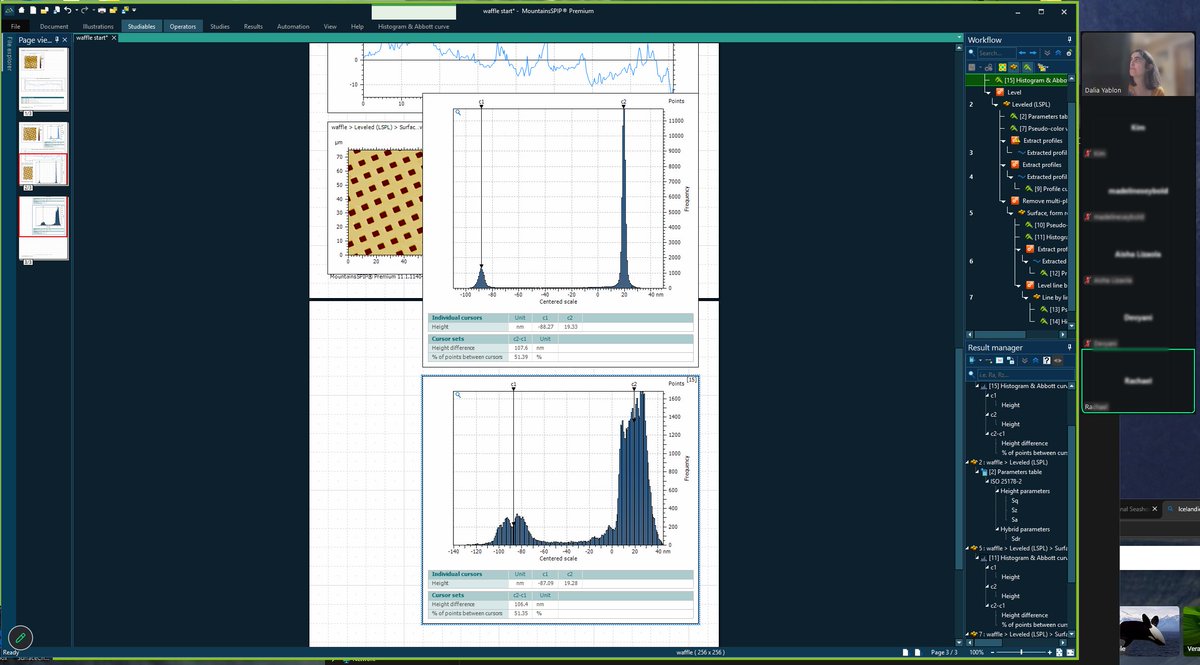
Task: Collapse all Workflow steps with chevron up
Action: tap(1057, 53)
